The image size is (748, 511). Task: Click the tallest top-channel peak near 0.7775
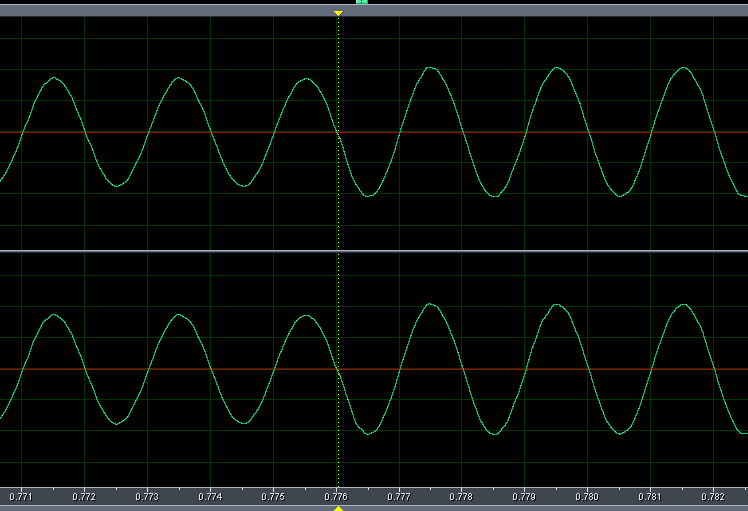(x=430, y=68)
